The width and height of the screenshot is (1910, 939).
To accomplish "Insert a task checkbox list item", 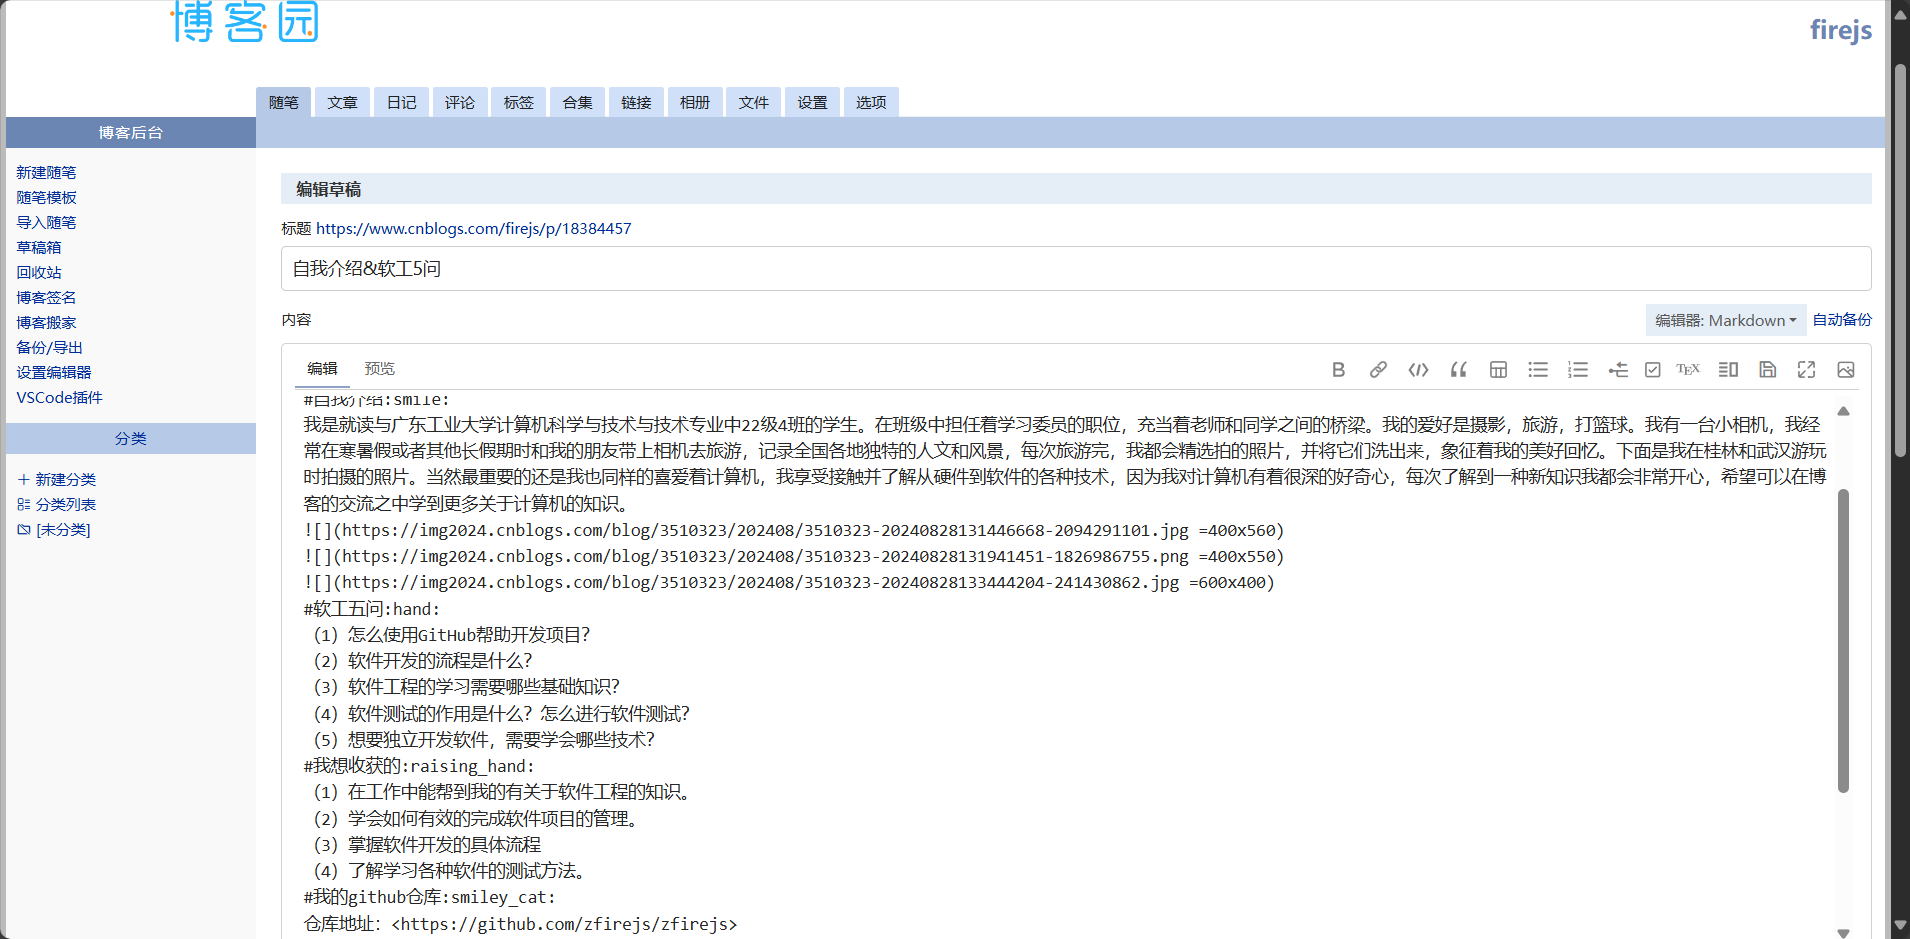I will coord(1653,370).
